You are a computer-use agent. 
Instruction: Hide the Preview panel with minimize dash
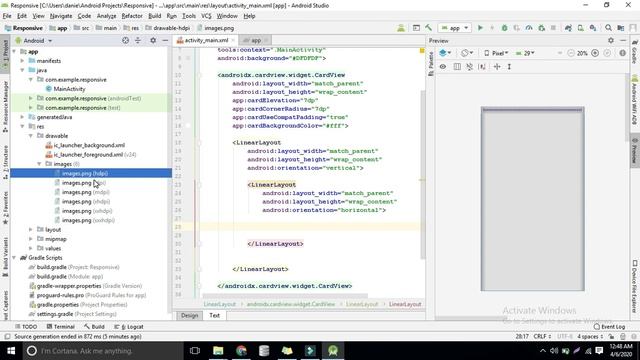click(623, 40)
